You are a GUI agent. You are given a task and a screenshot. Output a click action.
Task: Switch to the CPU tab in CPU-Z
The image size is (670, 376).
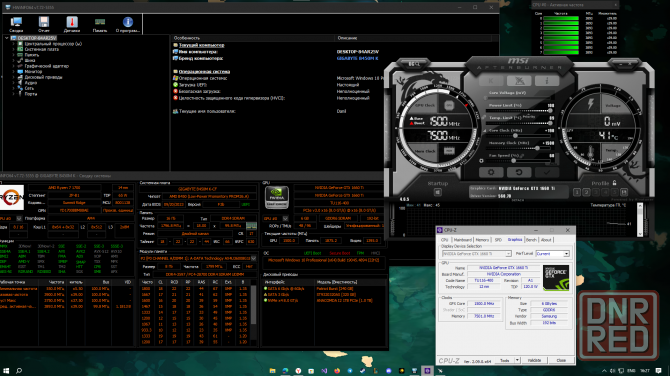444,240
